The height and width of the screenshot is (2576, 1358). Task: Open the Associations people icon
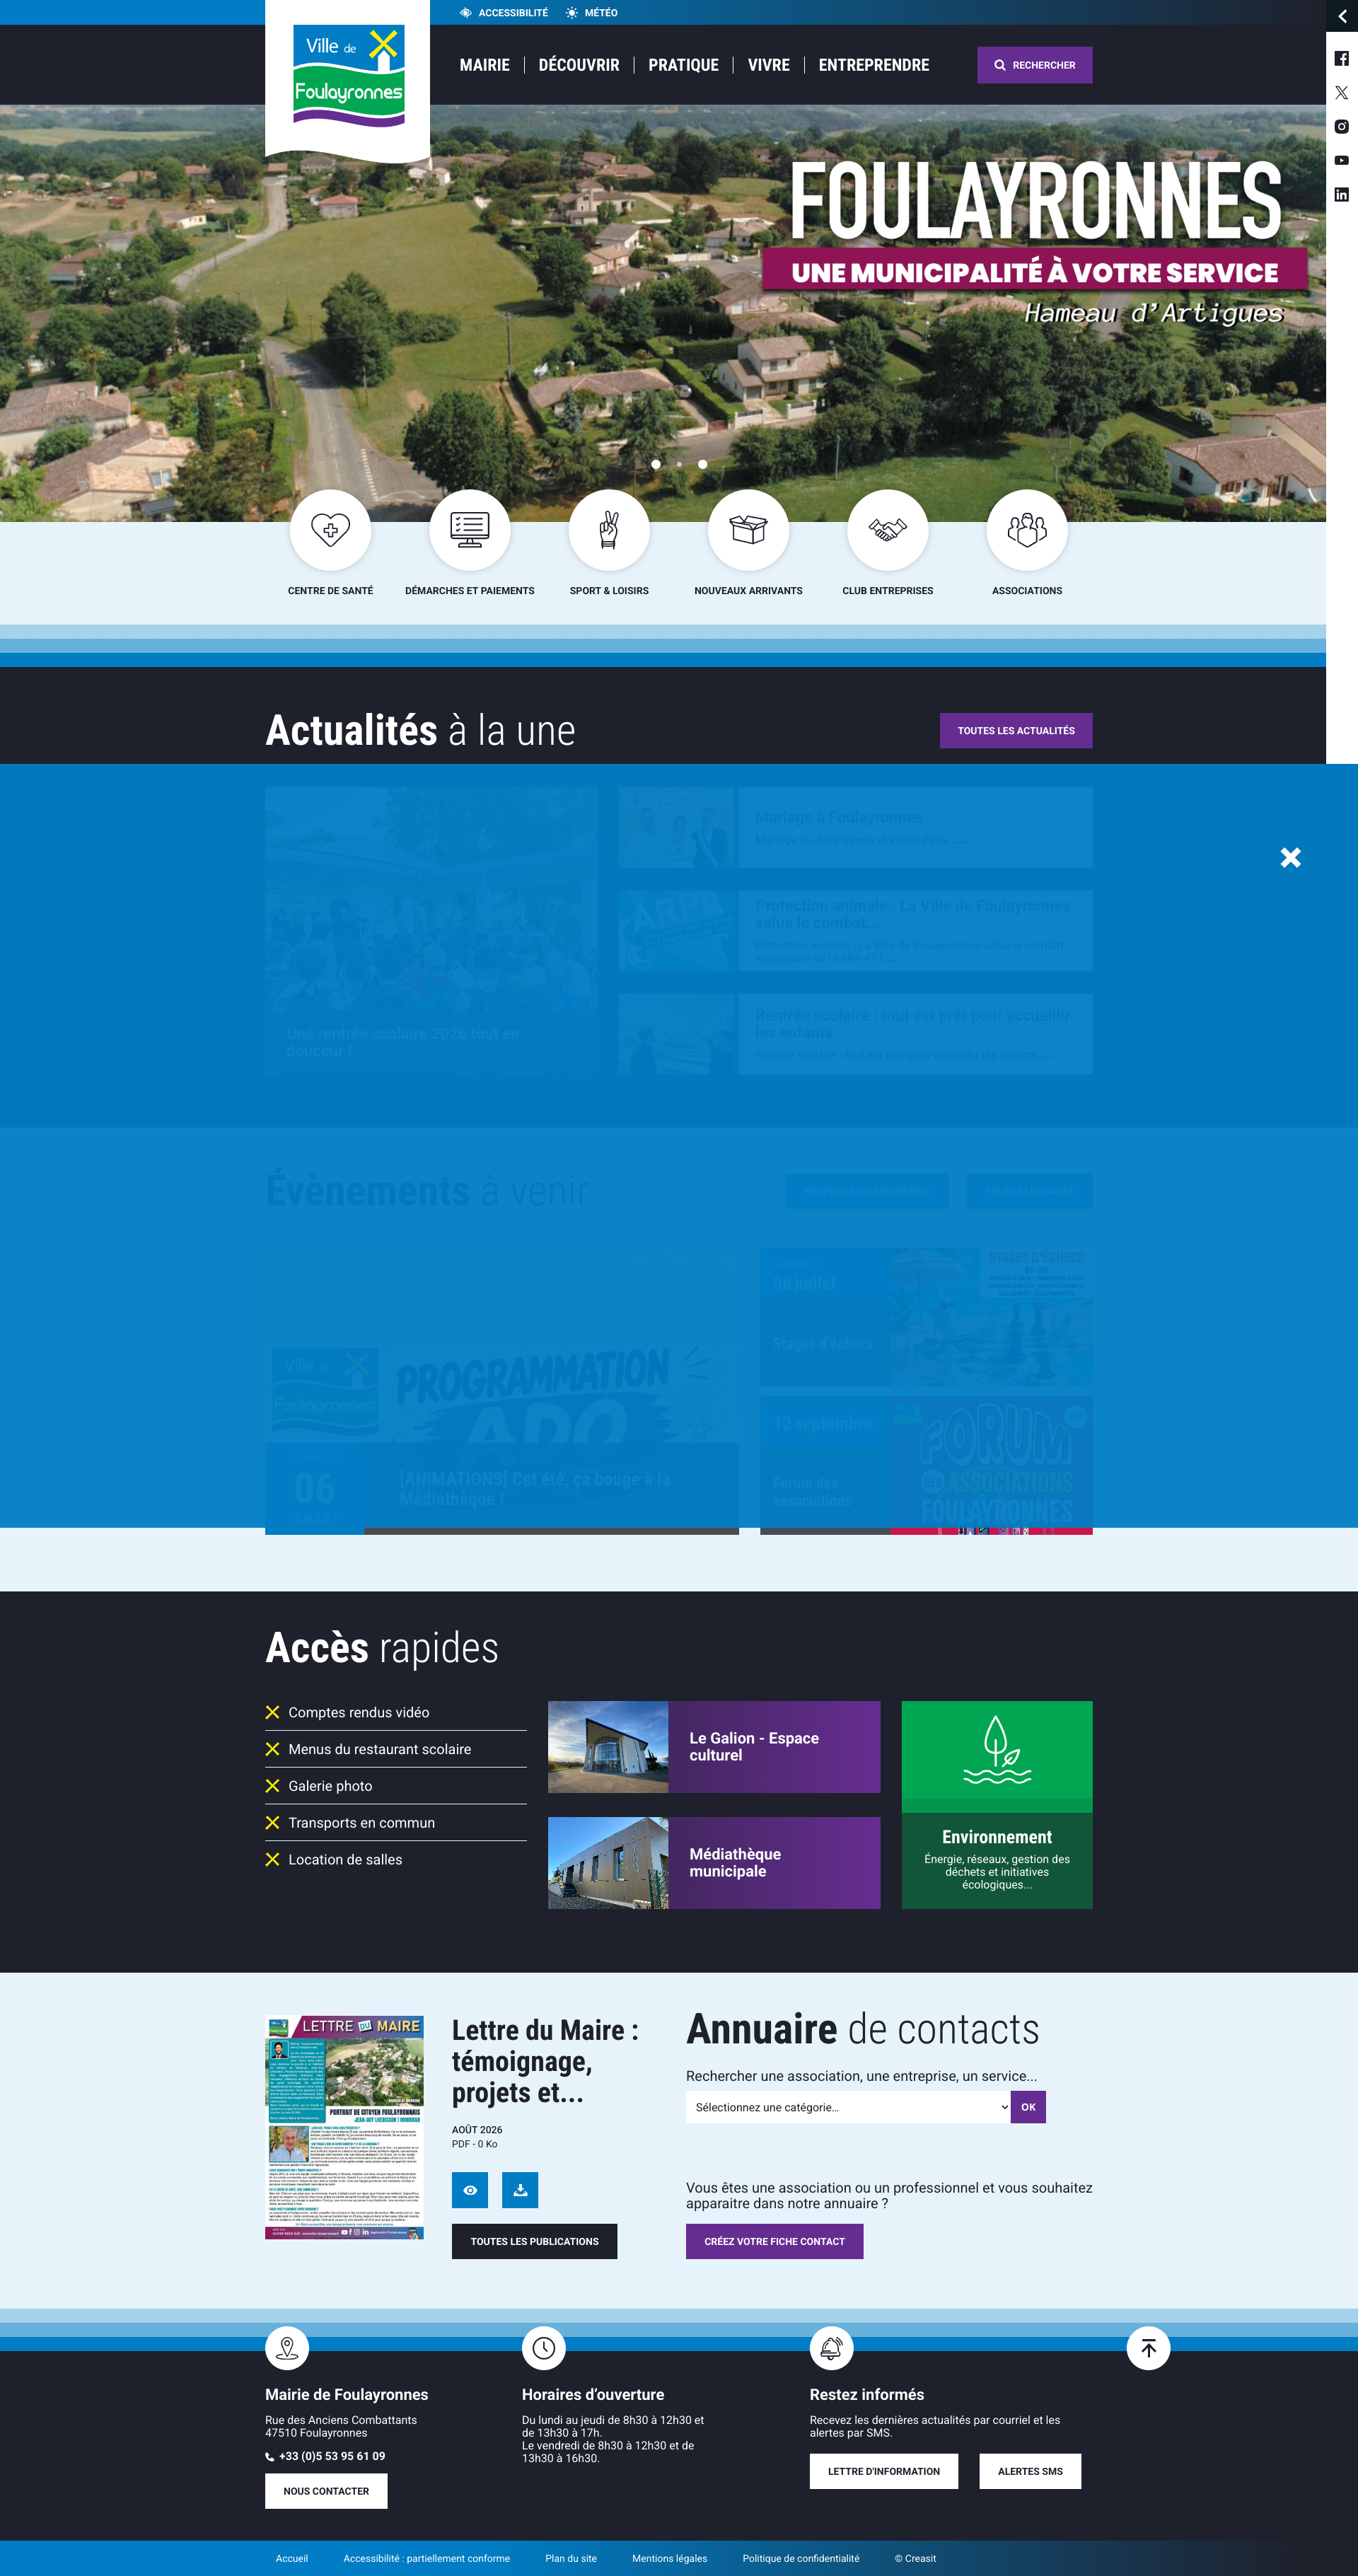click(1027, 530)
